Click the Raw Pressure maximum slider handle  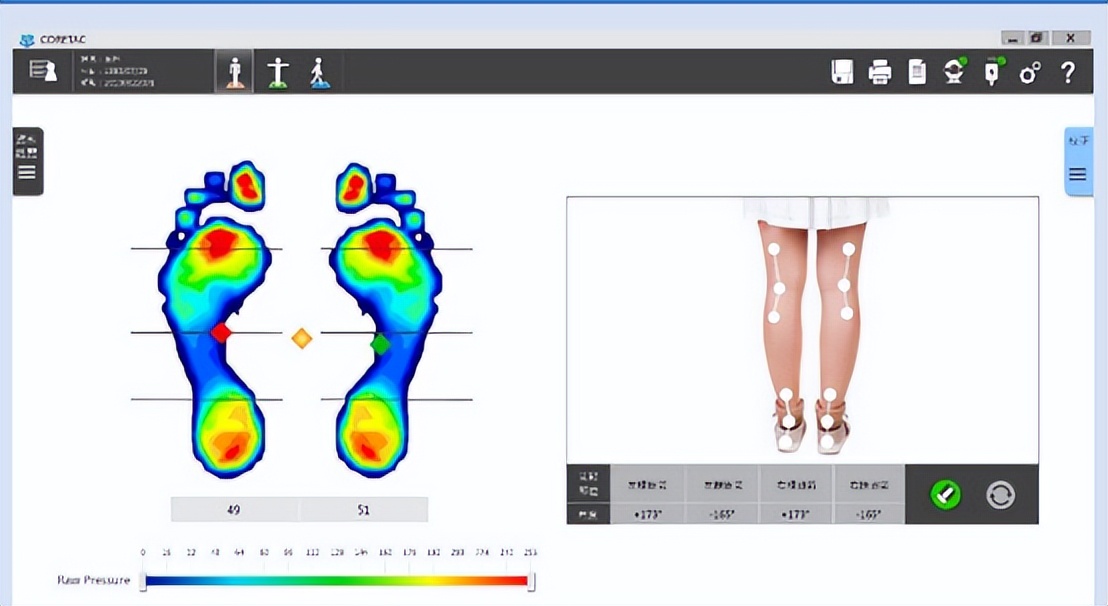(x=531, y=581)
